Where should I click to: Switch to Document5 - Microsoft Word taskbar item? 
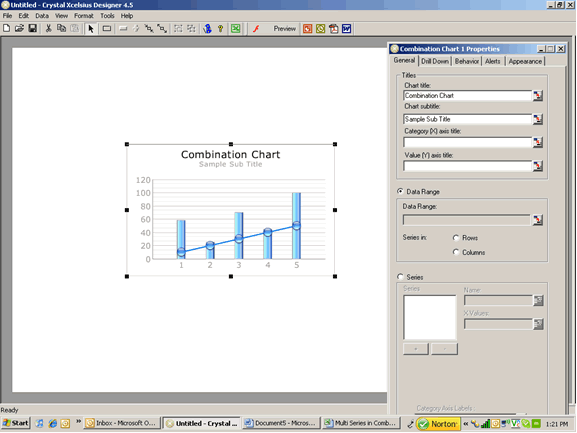click(x=281, y=423)
